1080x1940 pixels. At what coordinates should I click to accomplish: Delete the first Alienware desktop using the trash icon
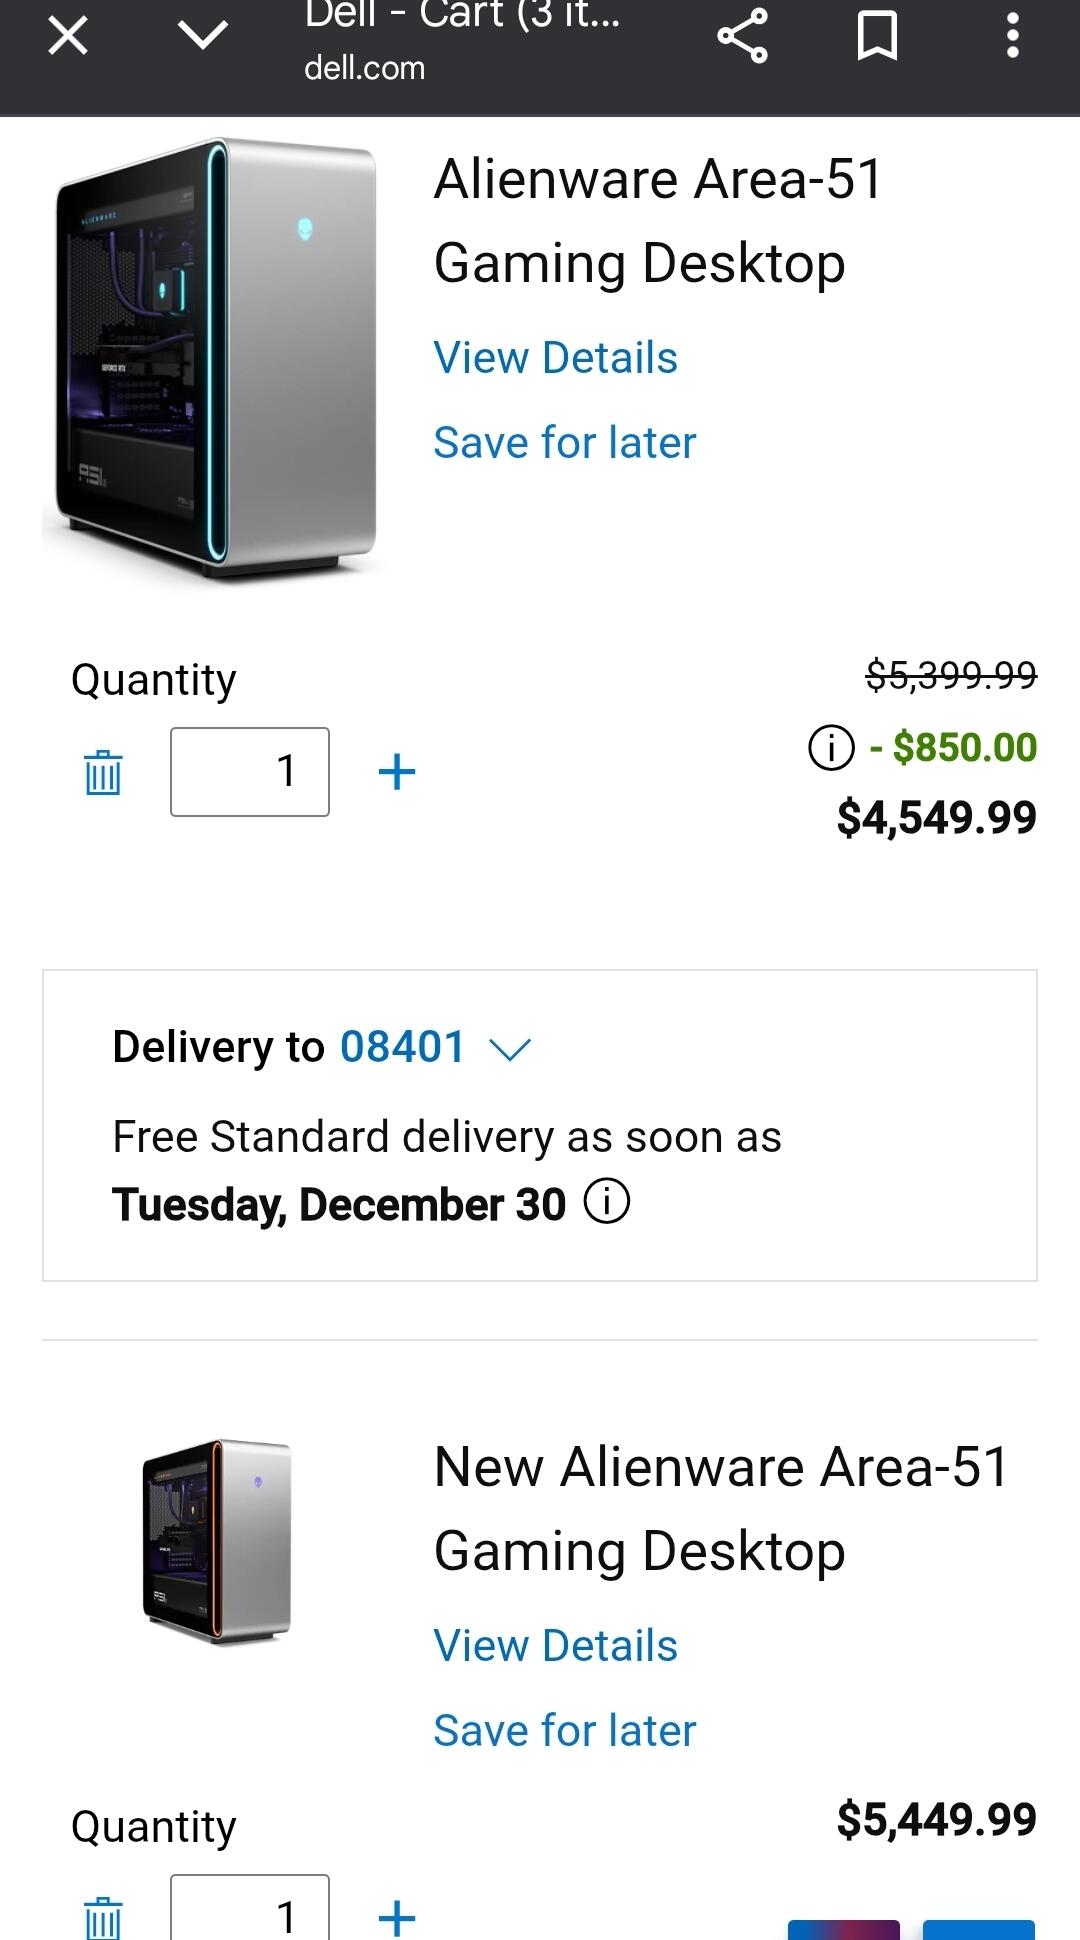click(103, 773)
